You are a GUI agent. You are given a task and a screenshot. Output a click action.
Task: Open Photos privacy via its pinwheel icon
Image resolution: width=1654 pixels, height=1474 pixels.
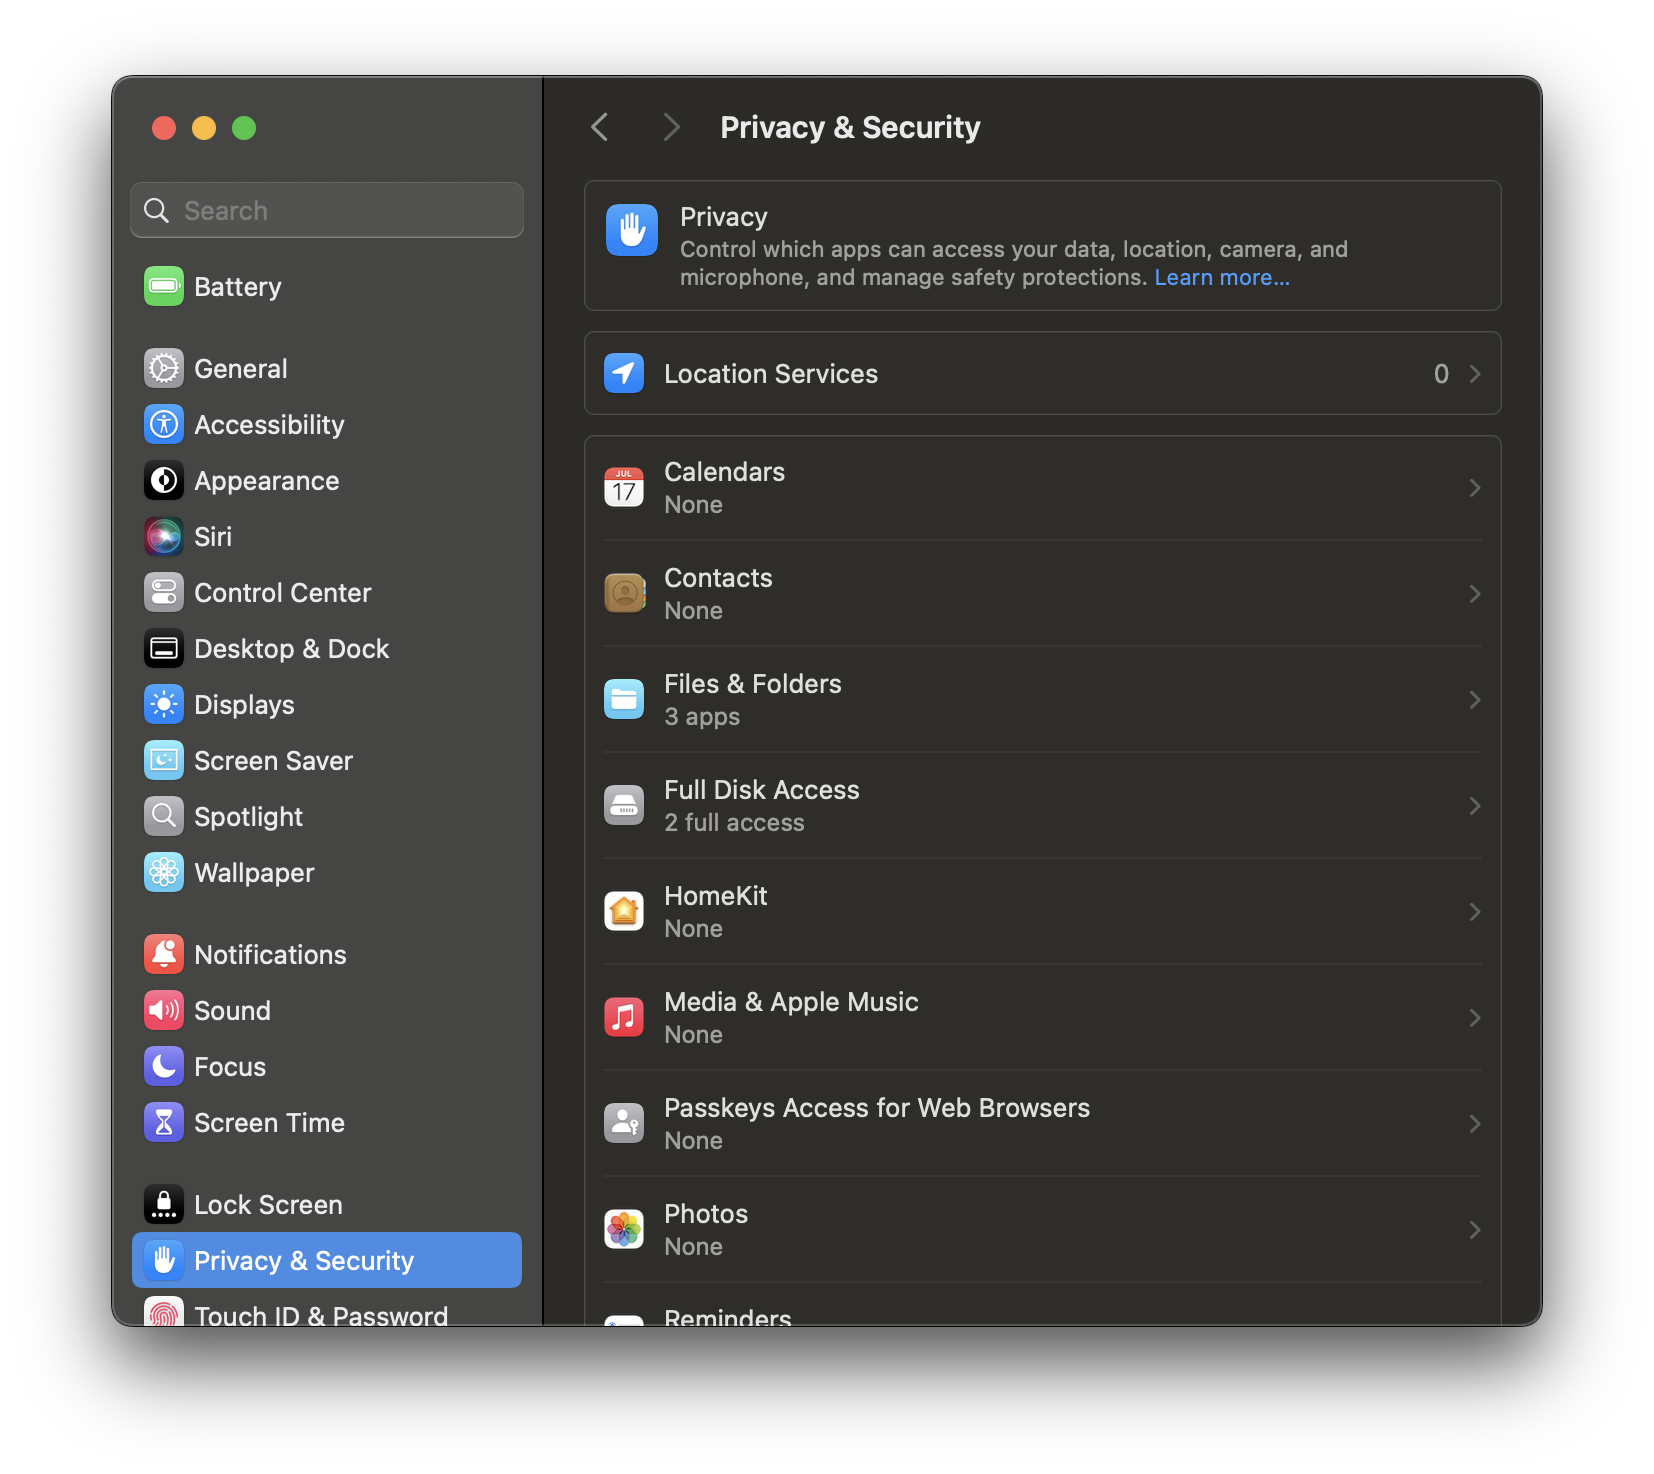[x=623, y=1229]
